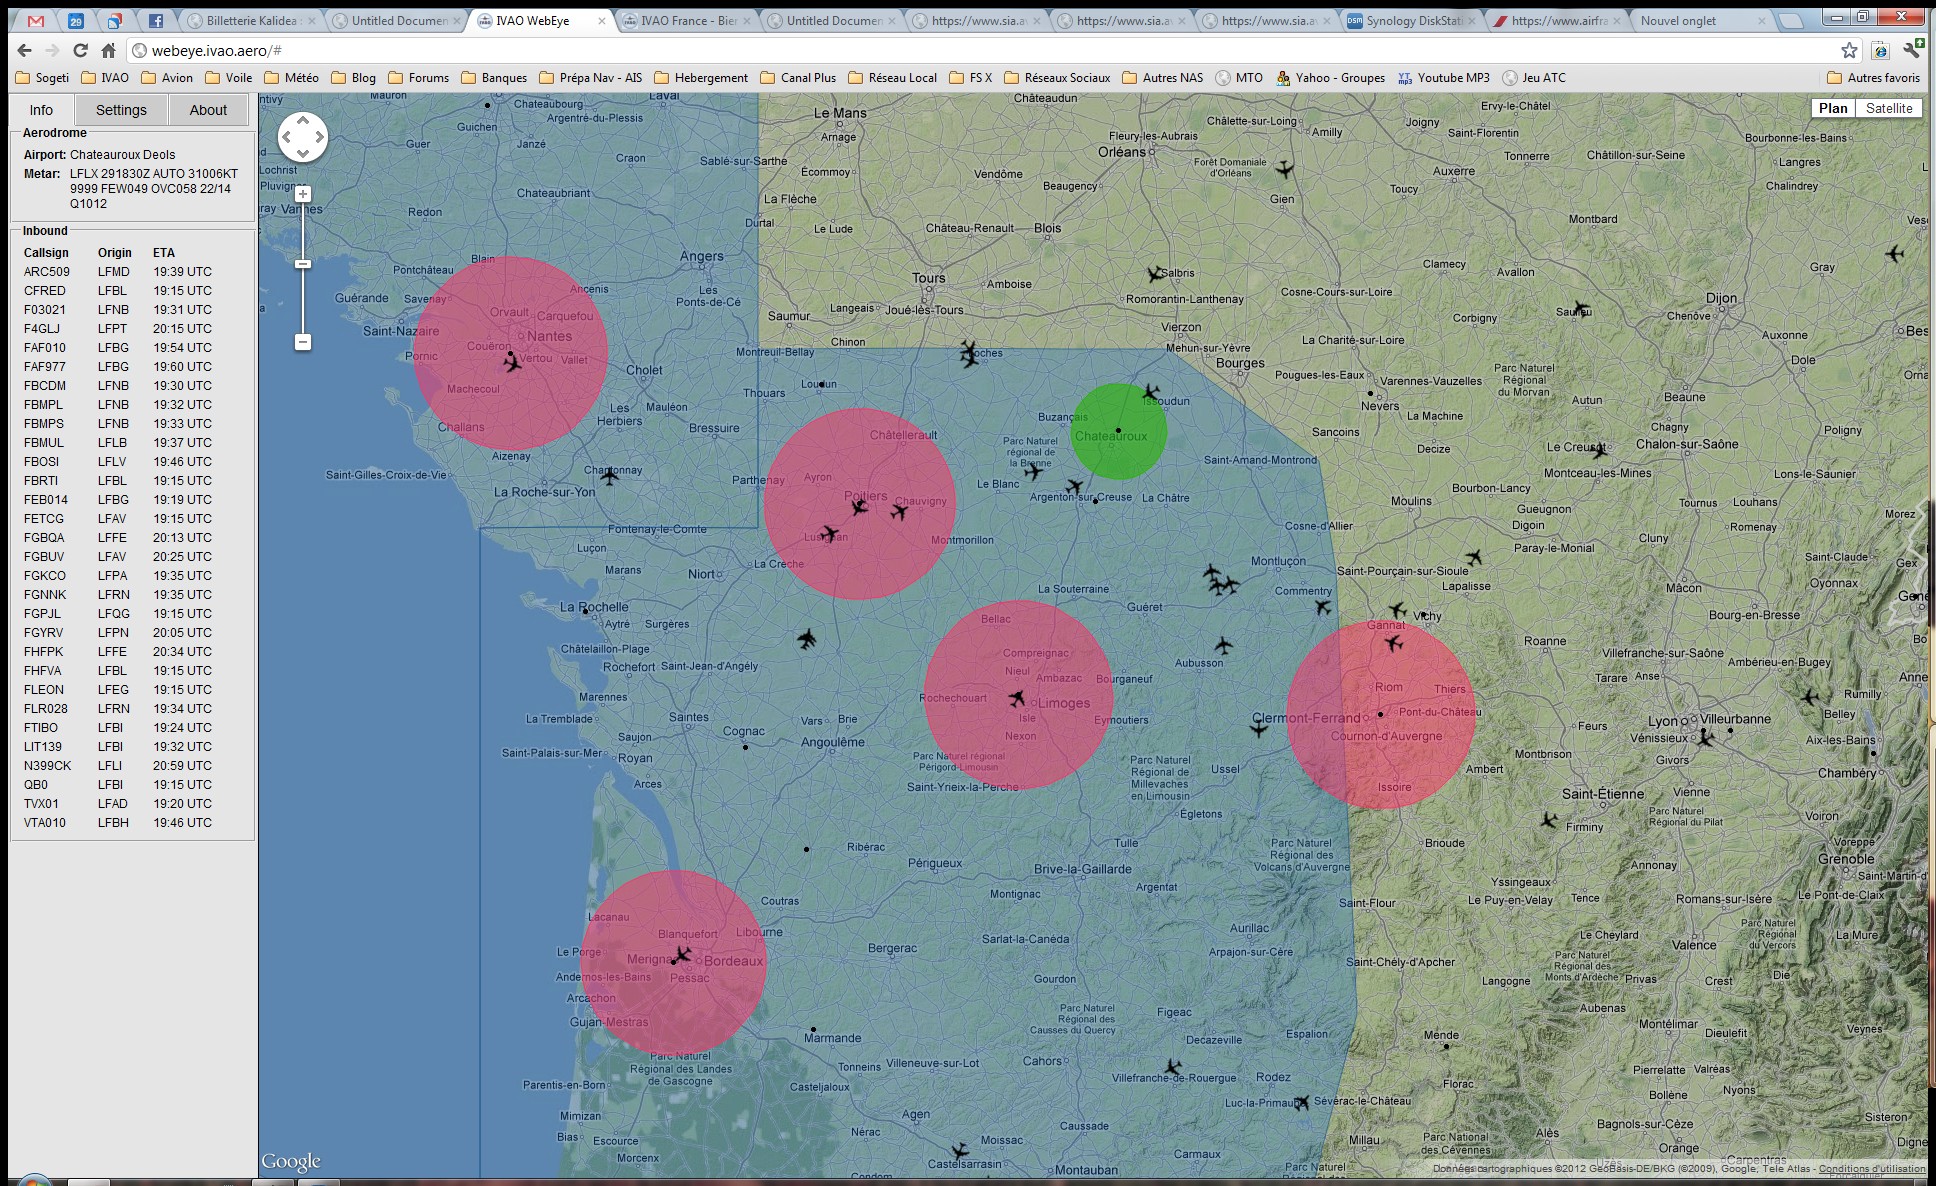Click the IE Tab extension icon
Image resolution: width=1936 pixels, height=1186 pixels.
(x=1880, y=50)
